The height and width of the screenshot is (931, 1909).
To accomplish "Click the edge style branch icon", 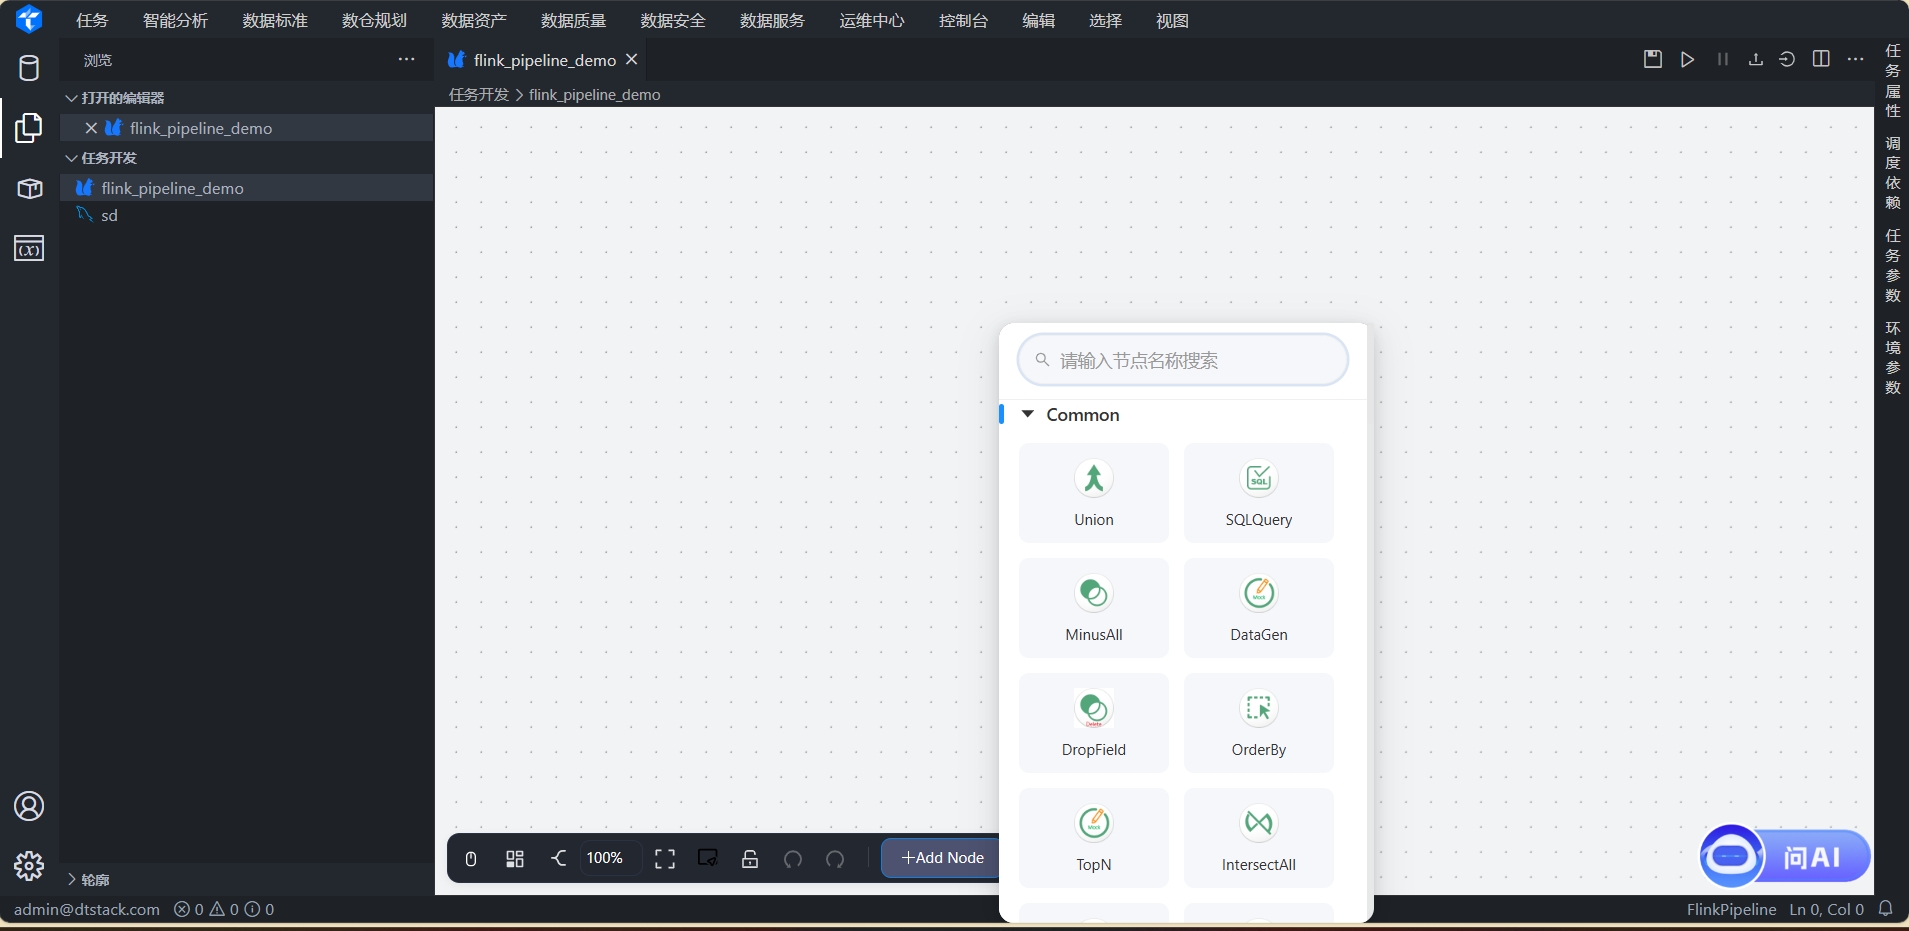I will tap(558, 858).
